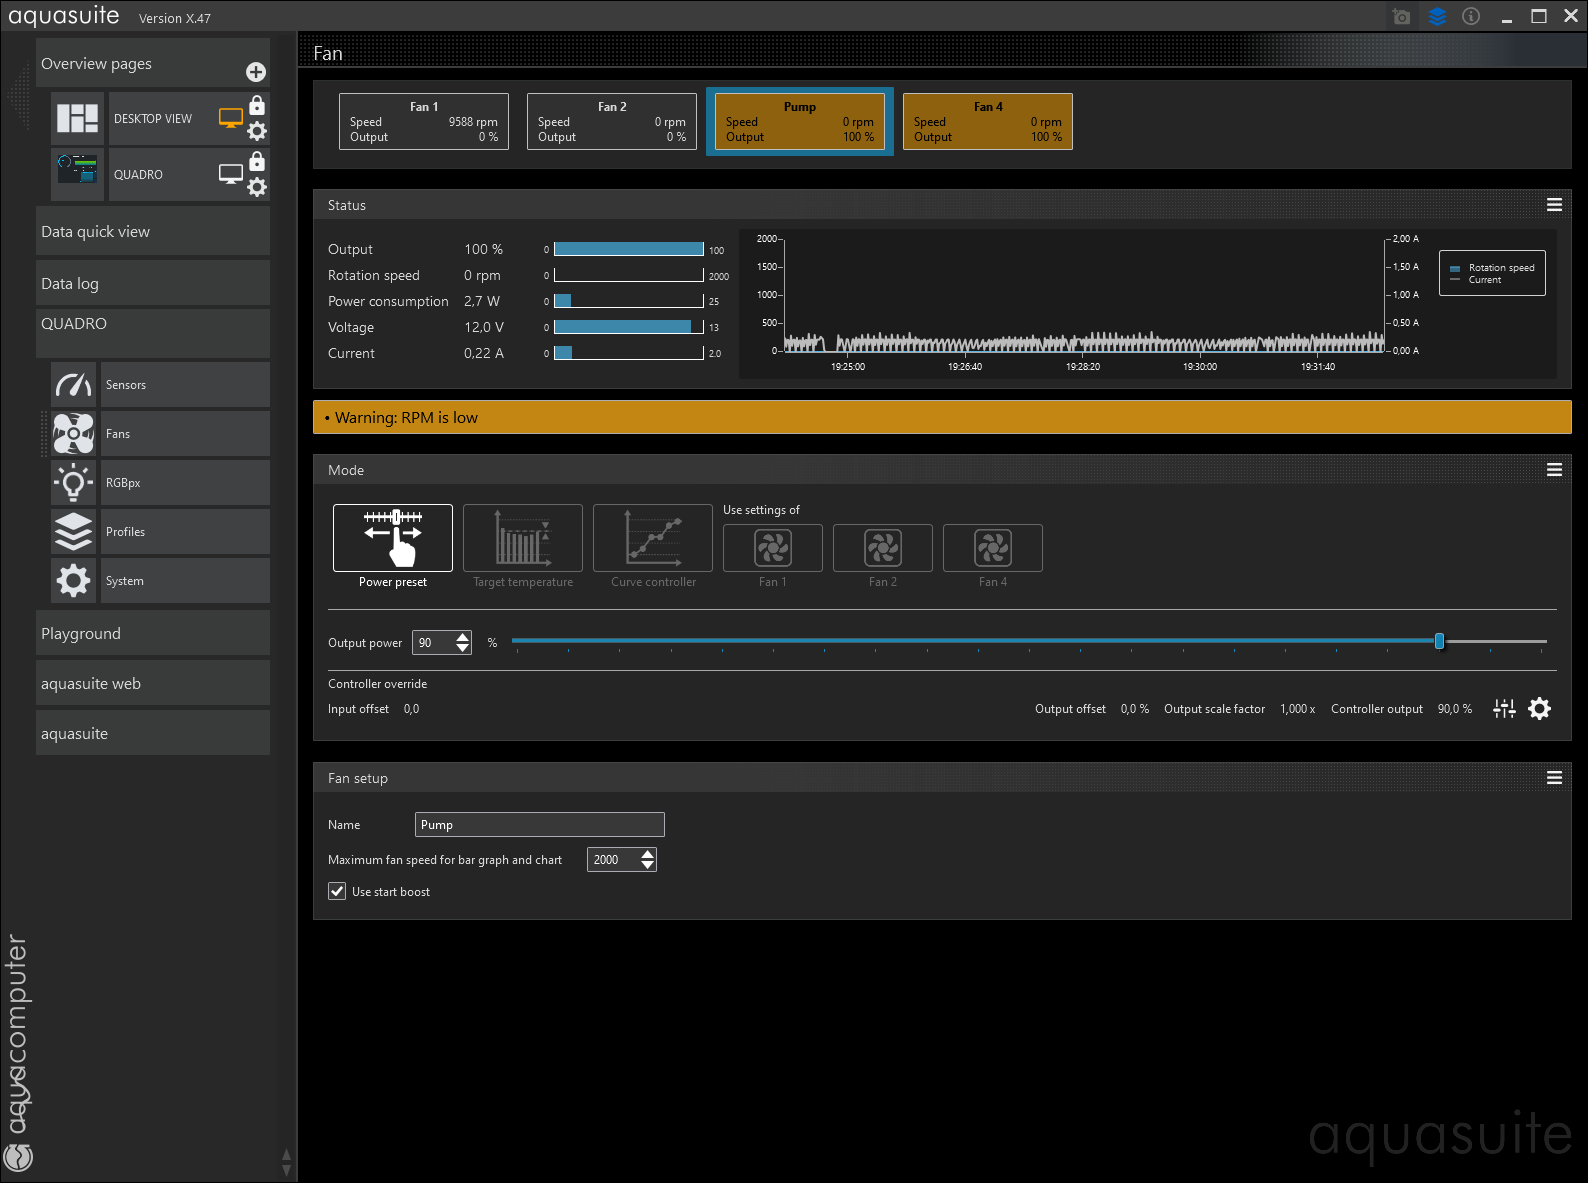This screenshot has height=1183, width=1588.
Task: Click the screenshot camera icon in title bar
Action: pos(1401,17)
